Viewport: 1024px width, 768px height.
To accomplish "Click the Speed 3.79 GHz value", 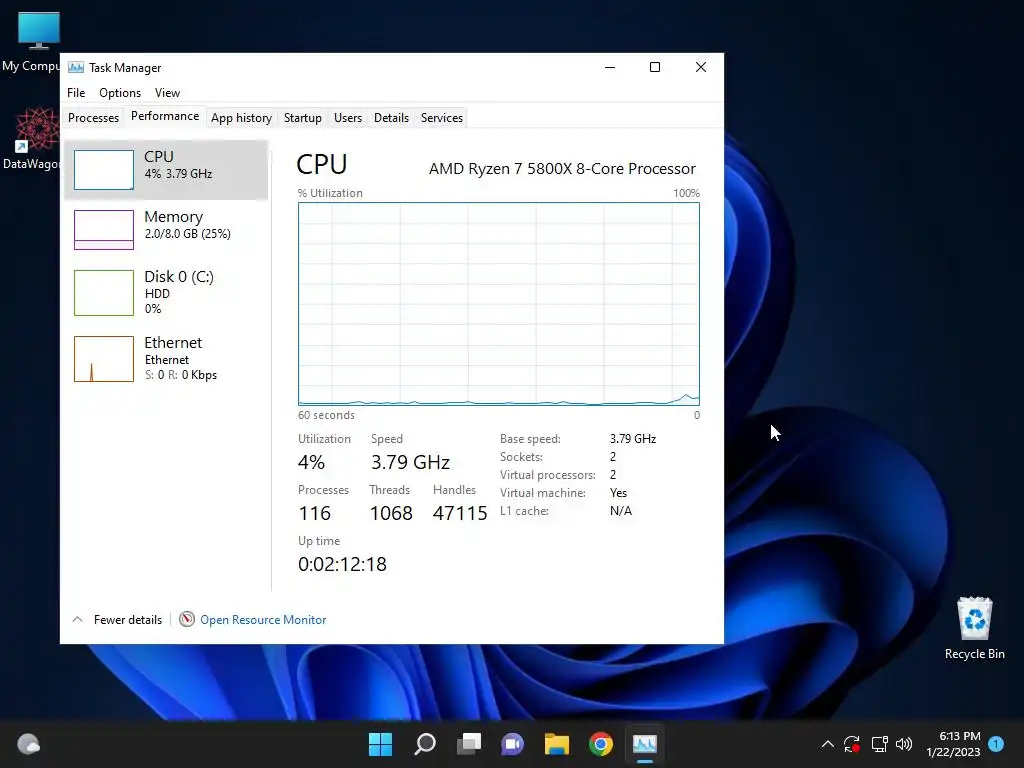I will point(410,462).
